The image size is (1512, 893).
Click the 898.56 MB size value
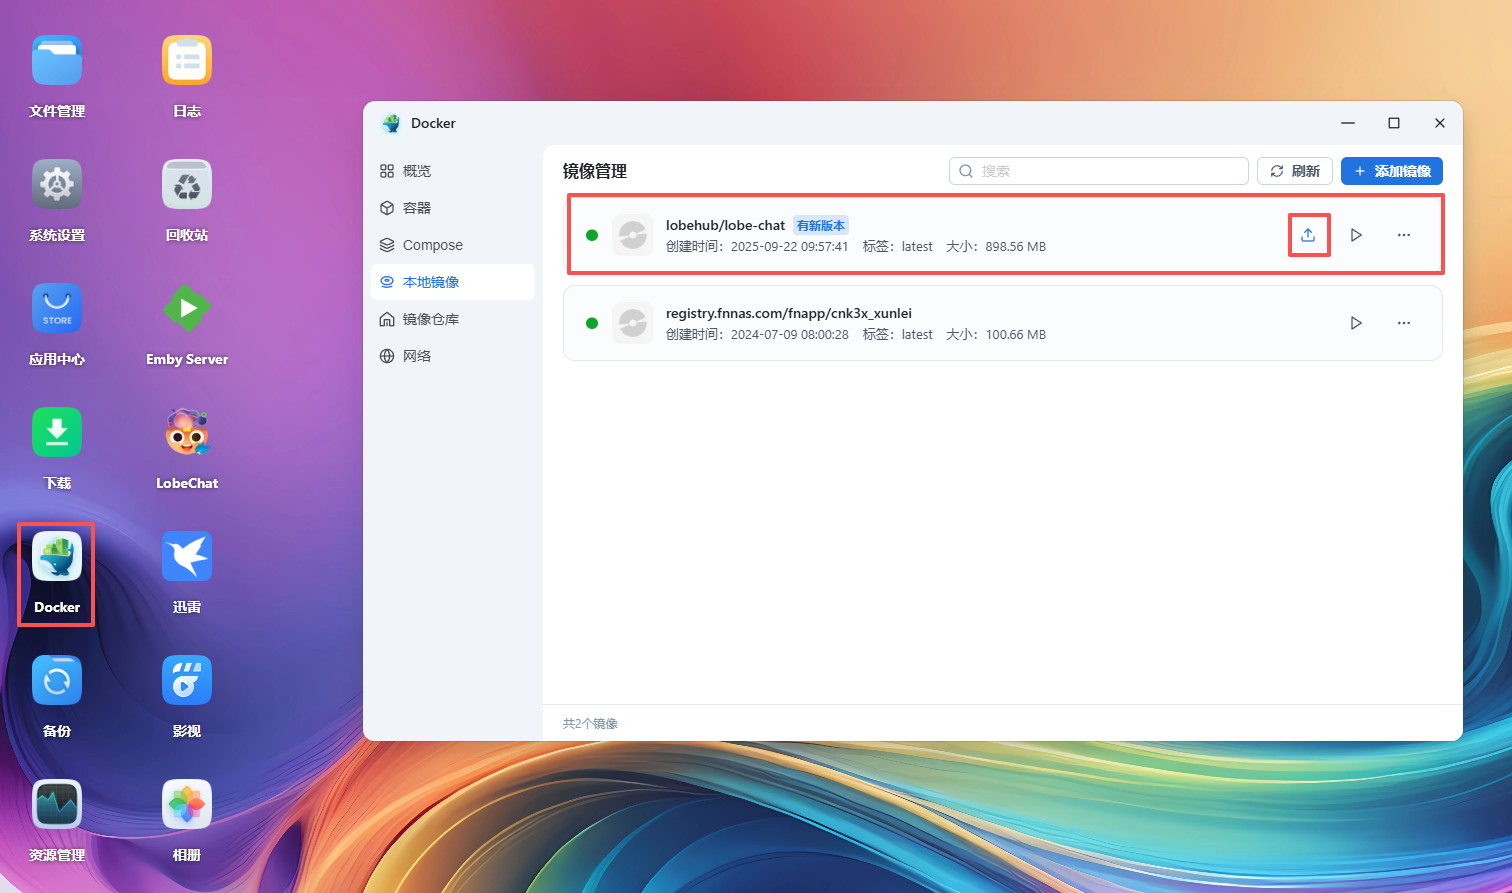point(1015,247)
